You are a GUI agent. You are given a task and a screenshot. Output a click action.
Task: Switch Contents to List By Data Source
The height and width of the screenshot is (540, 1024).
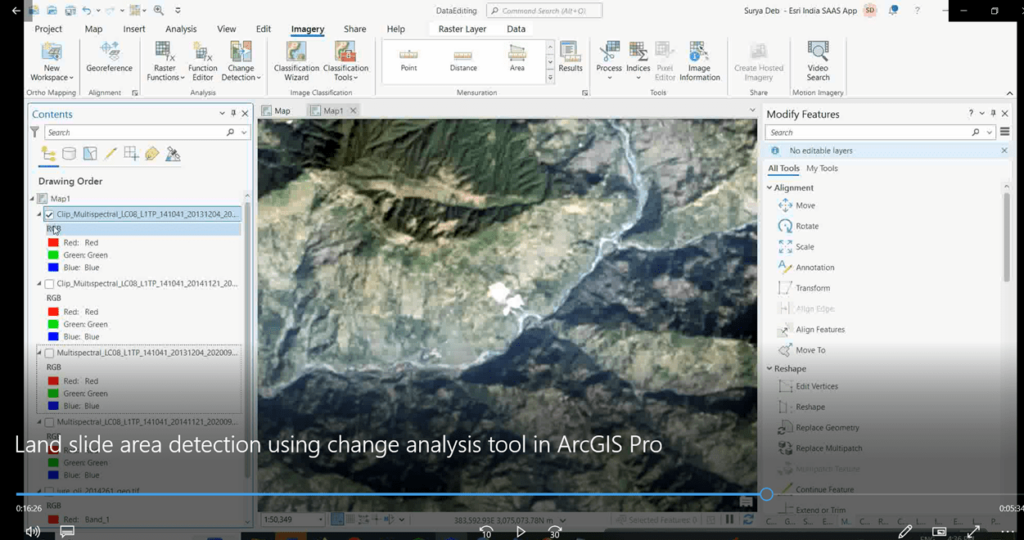pyautogui.click(x=69, y=154)
